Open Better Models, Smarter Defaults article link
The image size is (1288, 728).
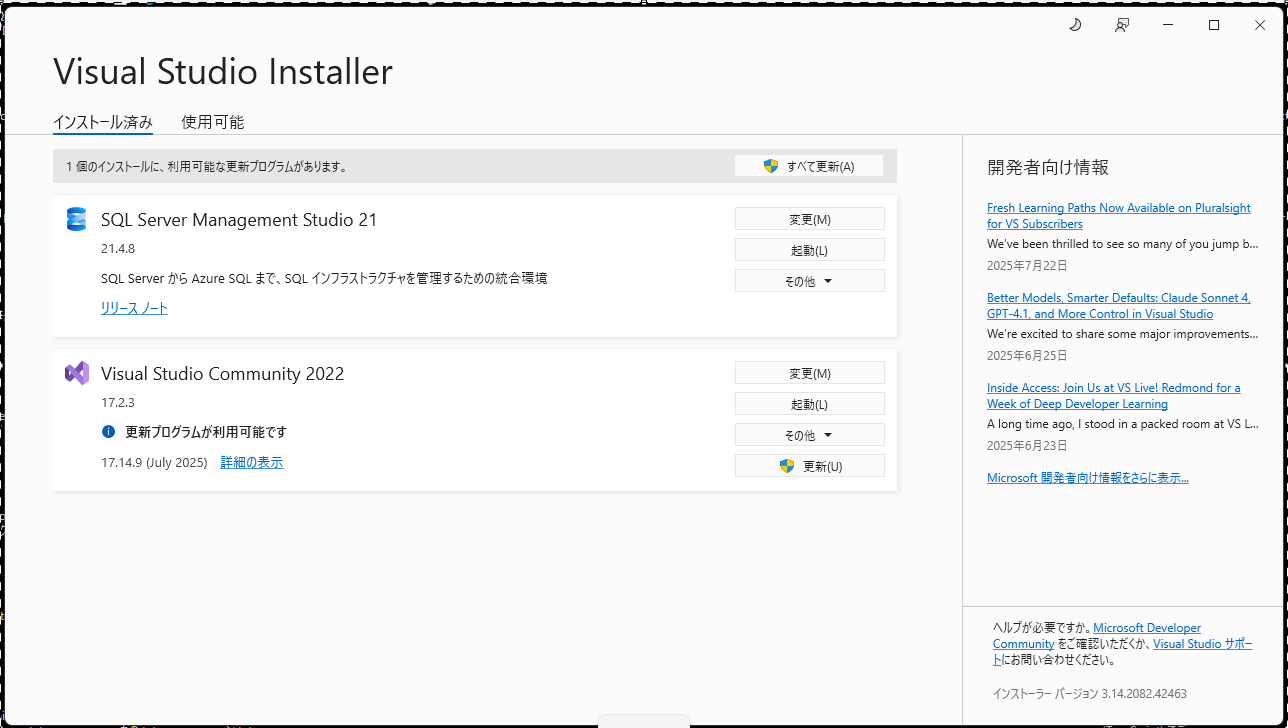tap(1118, 306)
